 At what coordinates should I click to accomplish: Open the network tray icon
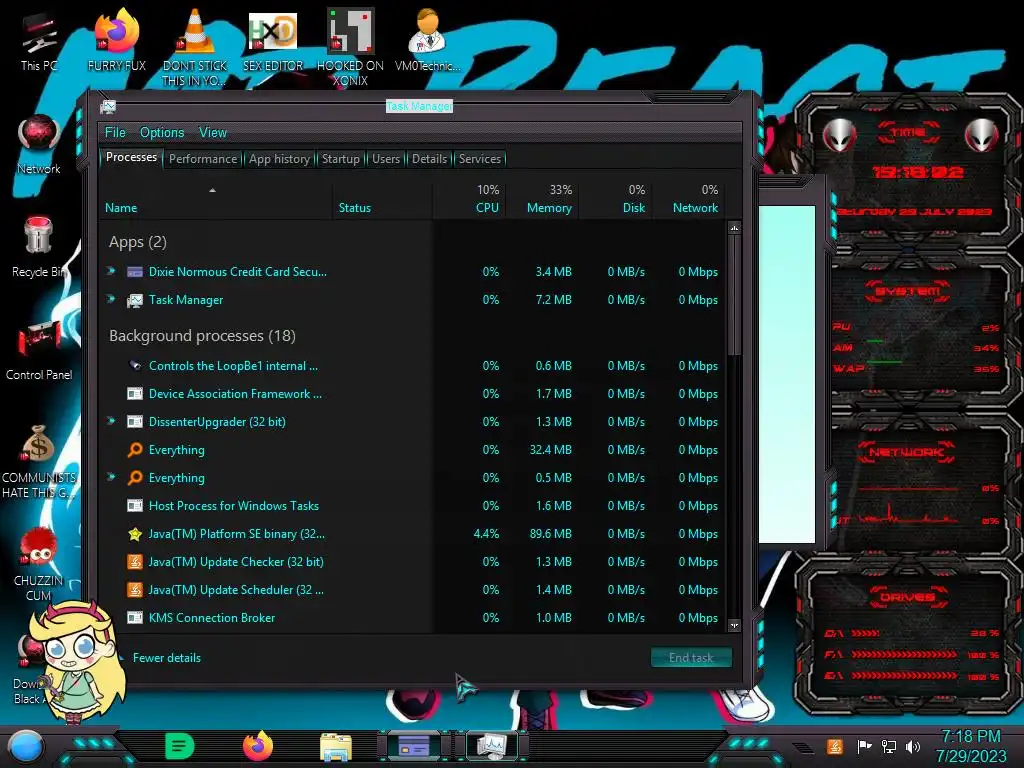click(889, 746)
